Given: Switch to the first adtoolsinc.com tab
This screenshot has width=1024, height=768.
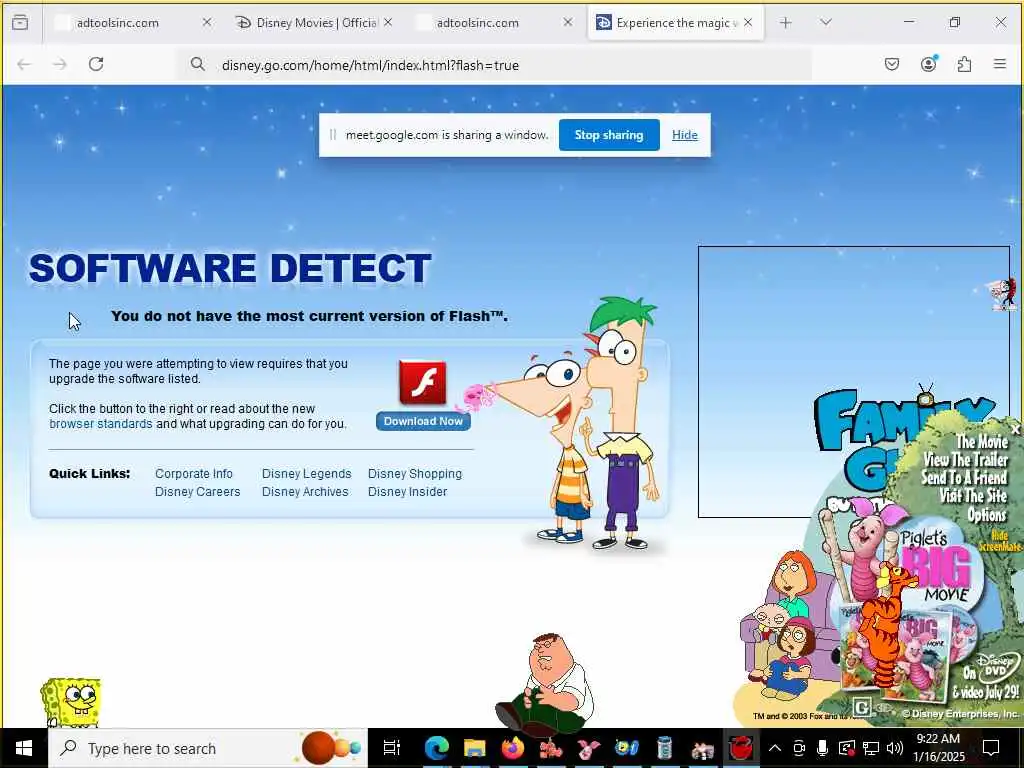Looking at the screenshot, I should coord(118,23).
